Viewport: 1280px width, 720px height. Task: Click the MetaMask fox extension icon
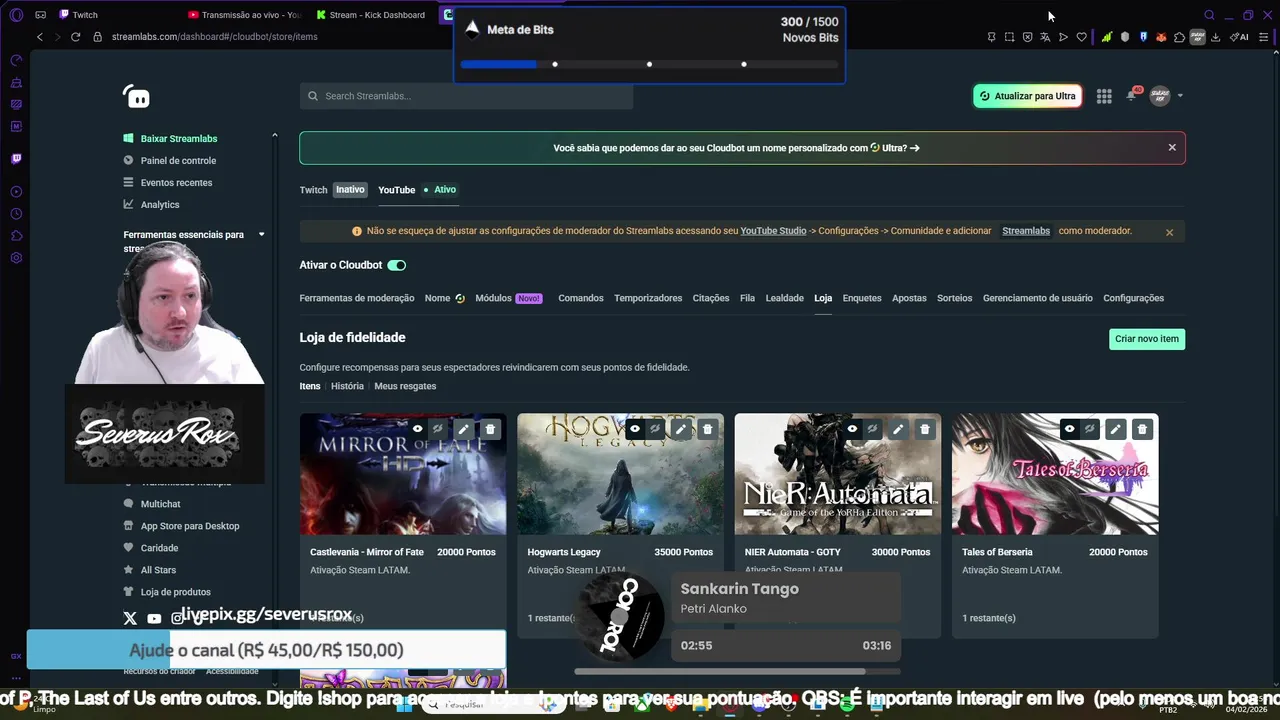click(1161, 37)
